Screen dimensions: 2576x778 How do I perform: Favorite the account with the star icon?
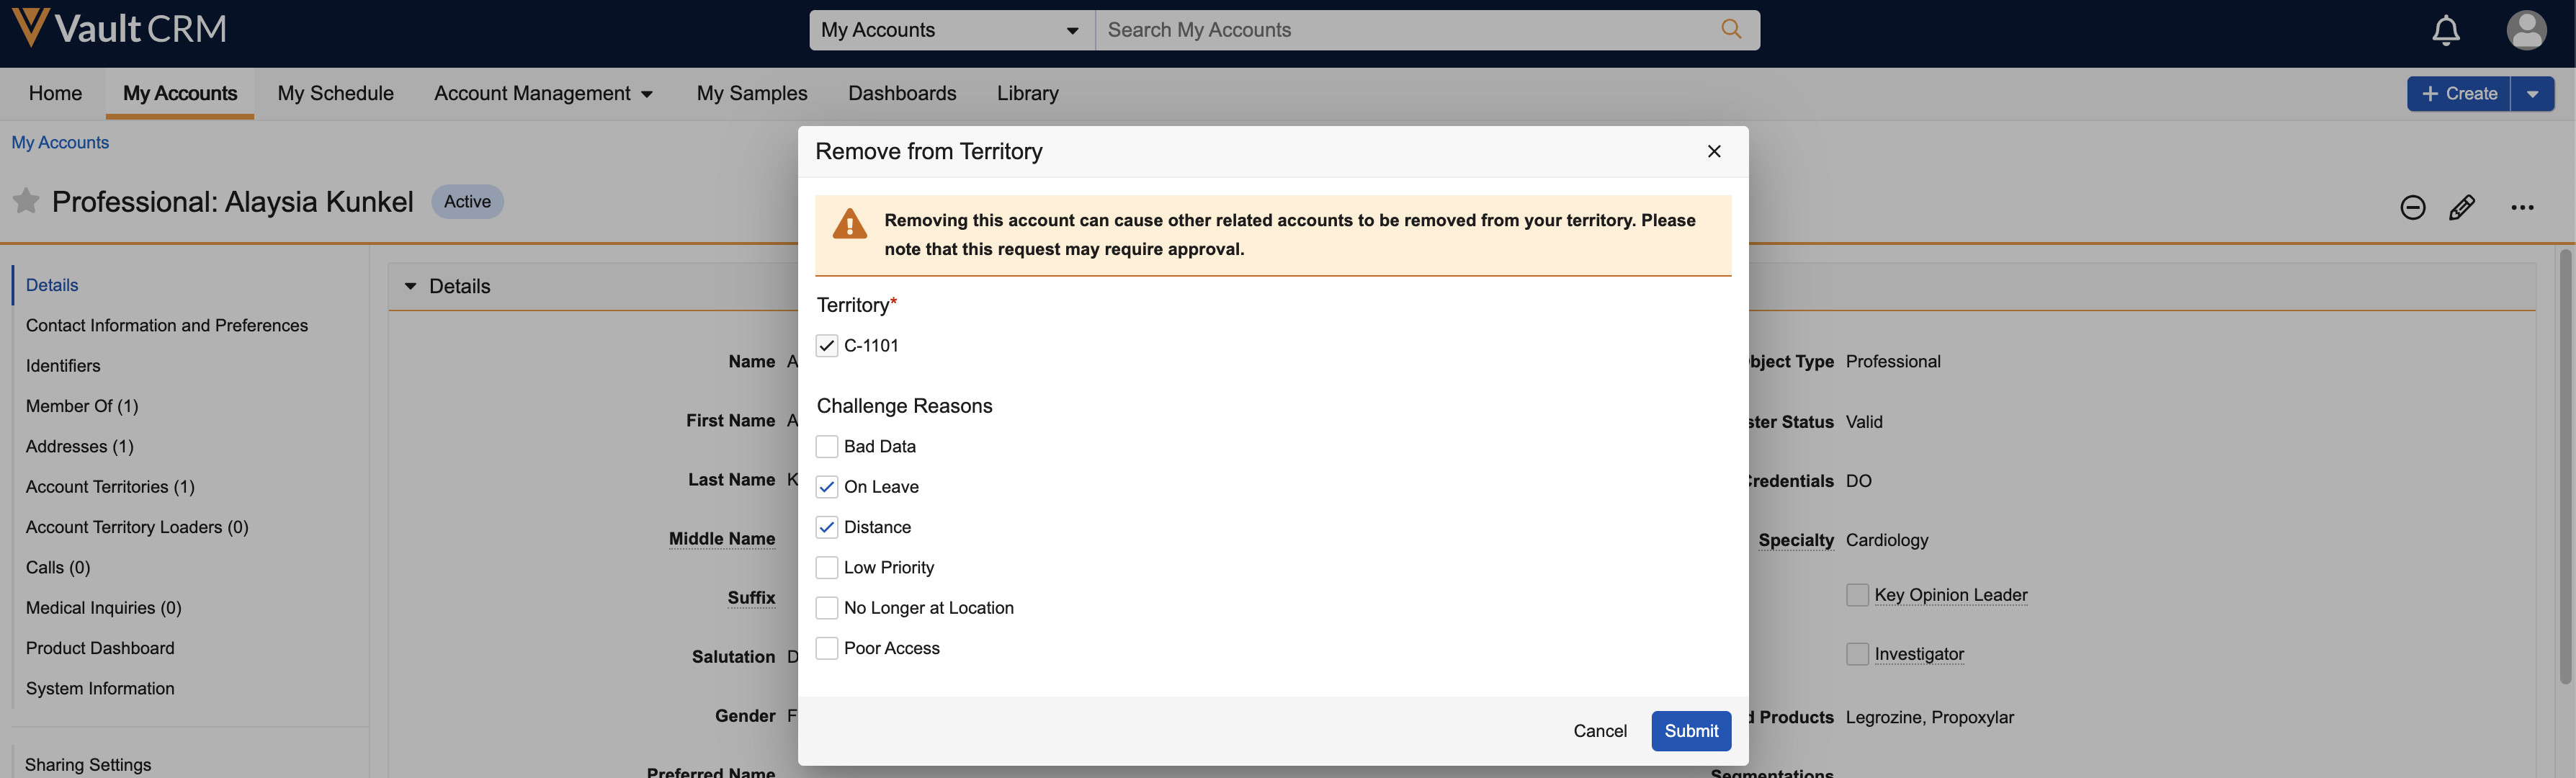(x=26, y=202)
